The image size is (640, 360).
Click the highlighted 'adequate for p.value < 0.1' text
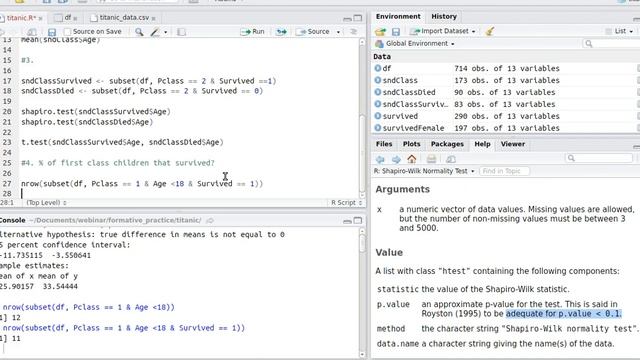coord(563,313)
